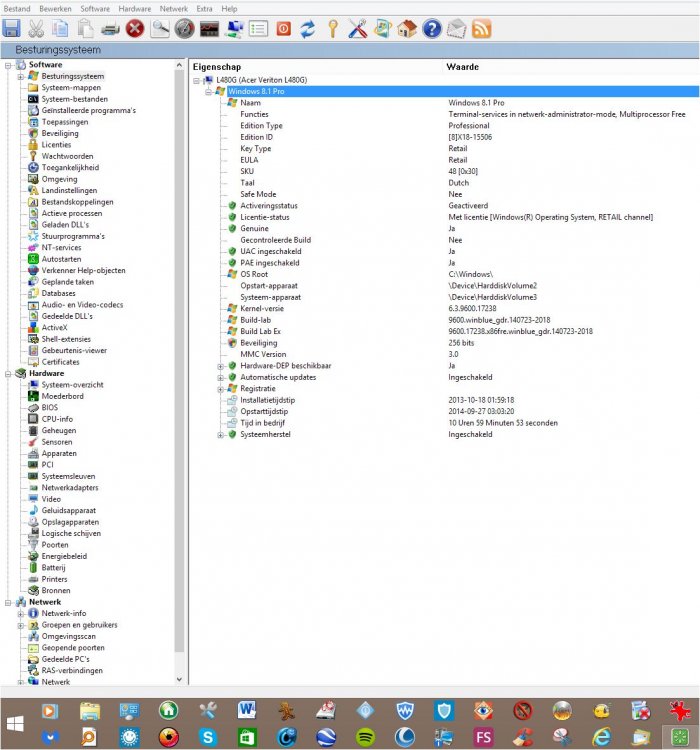Open the Bestand menu
The width and height of the screenshot is (700, 750).
click(x=17, y=8)
